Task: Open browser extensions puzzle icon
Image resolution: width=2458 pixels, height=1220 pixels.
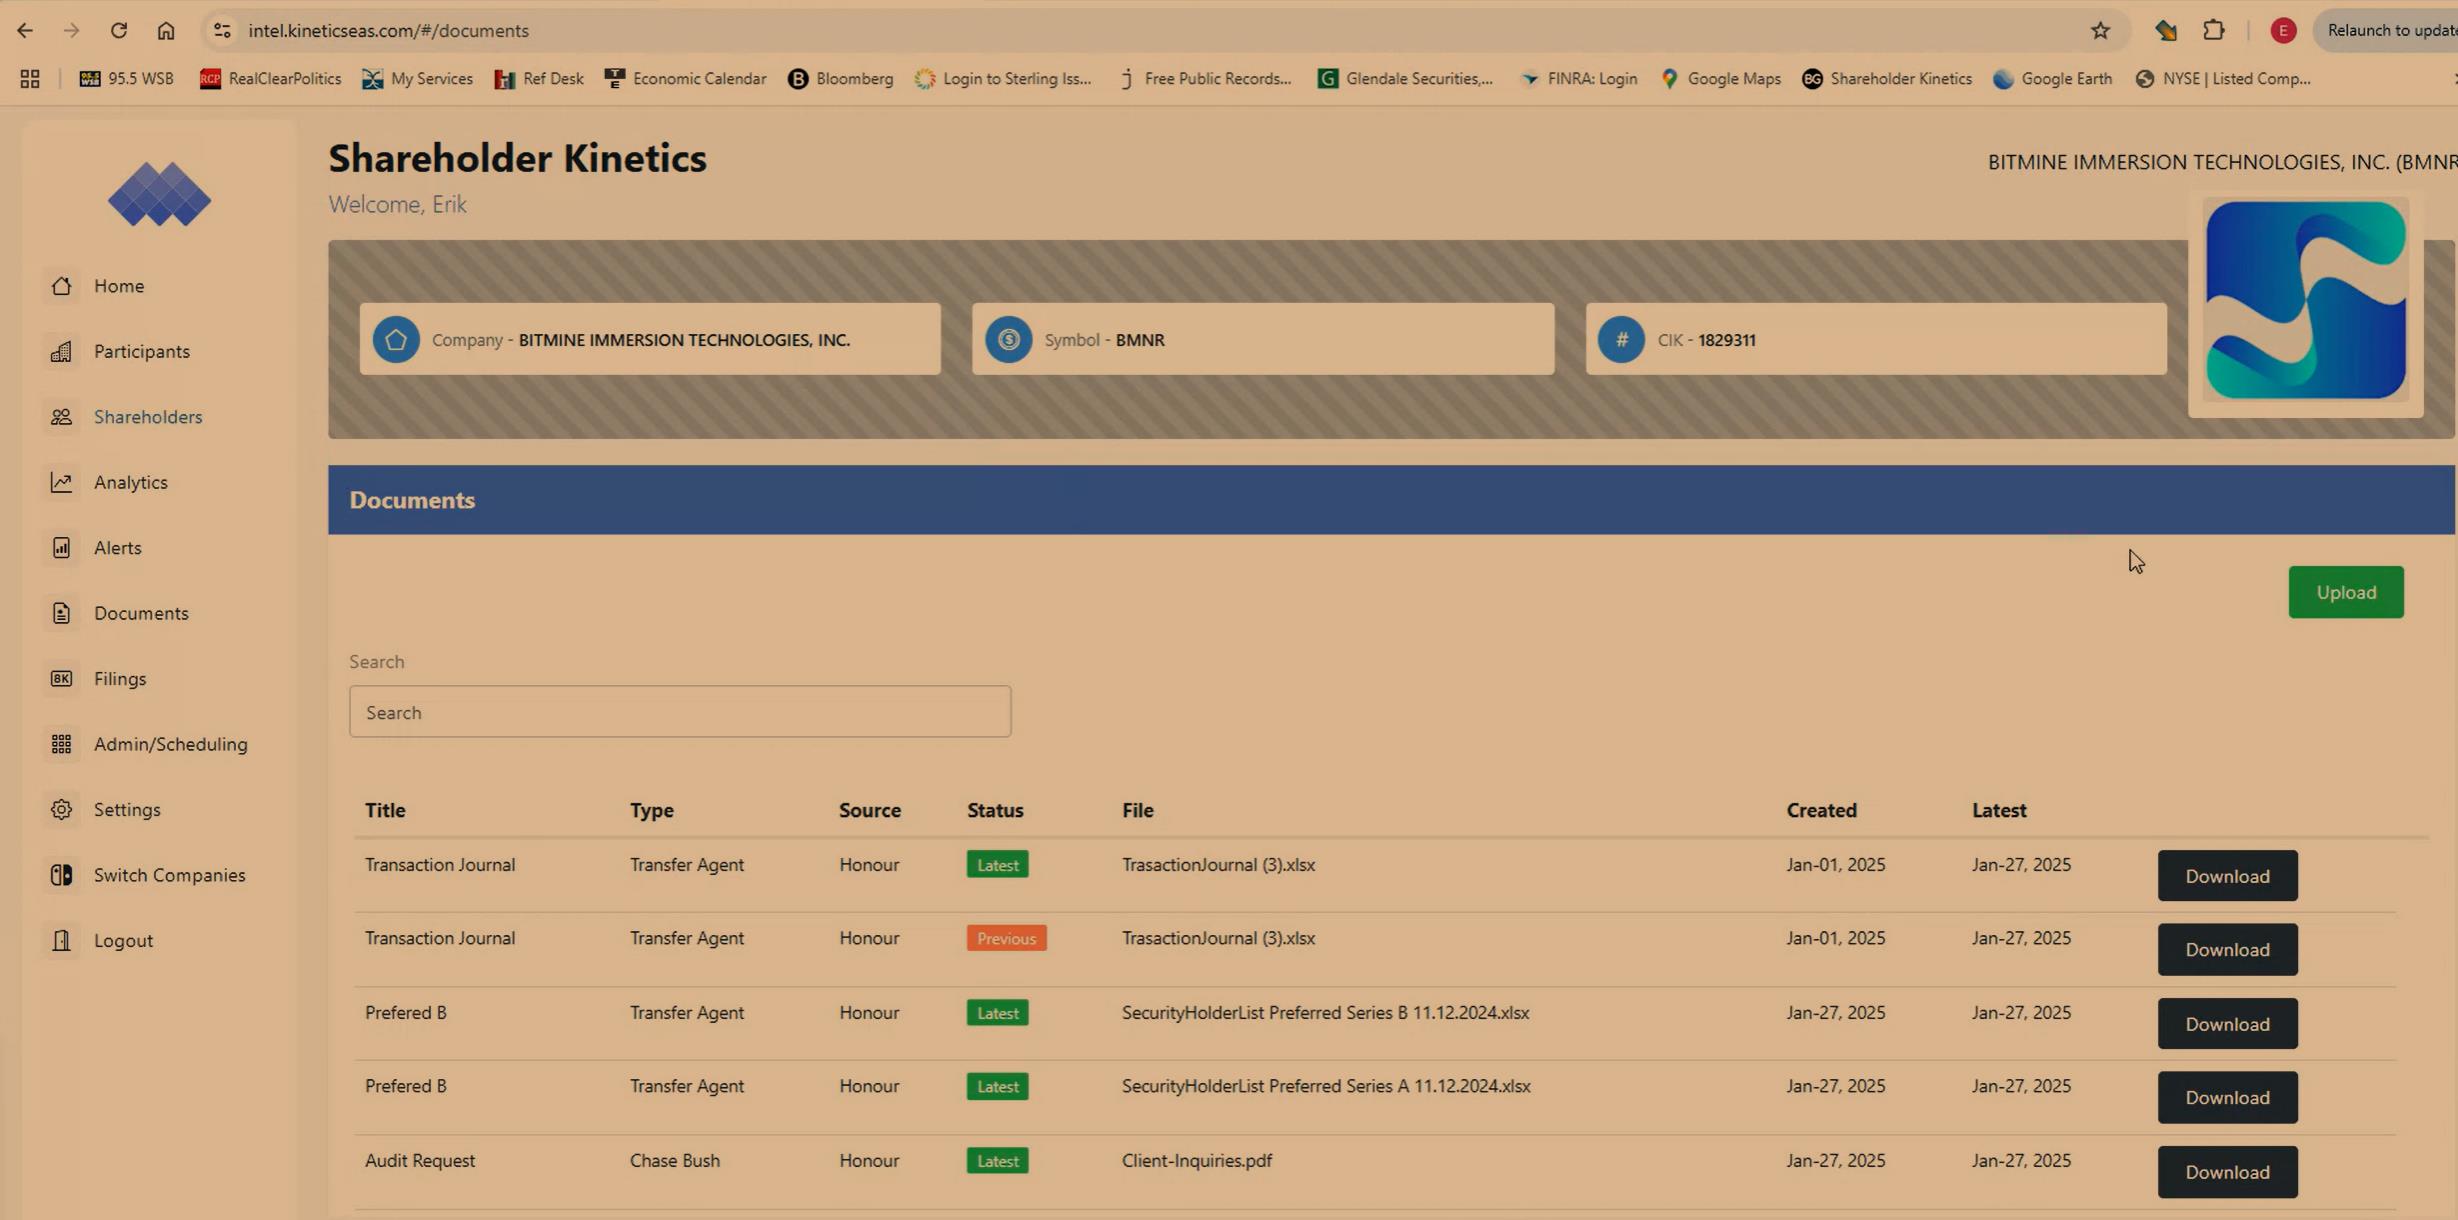Action: [x=2214, y=30]
